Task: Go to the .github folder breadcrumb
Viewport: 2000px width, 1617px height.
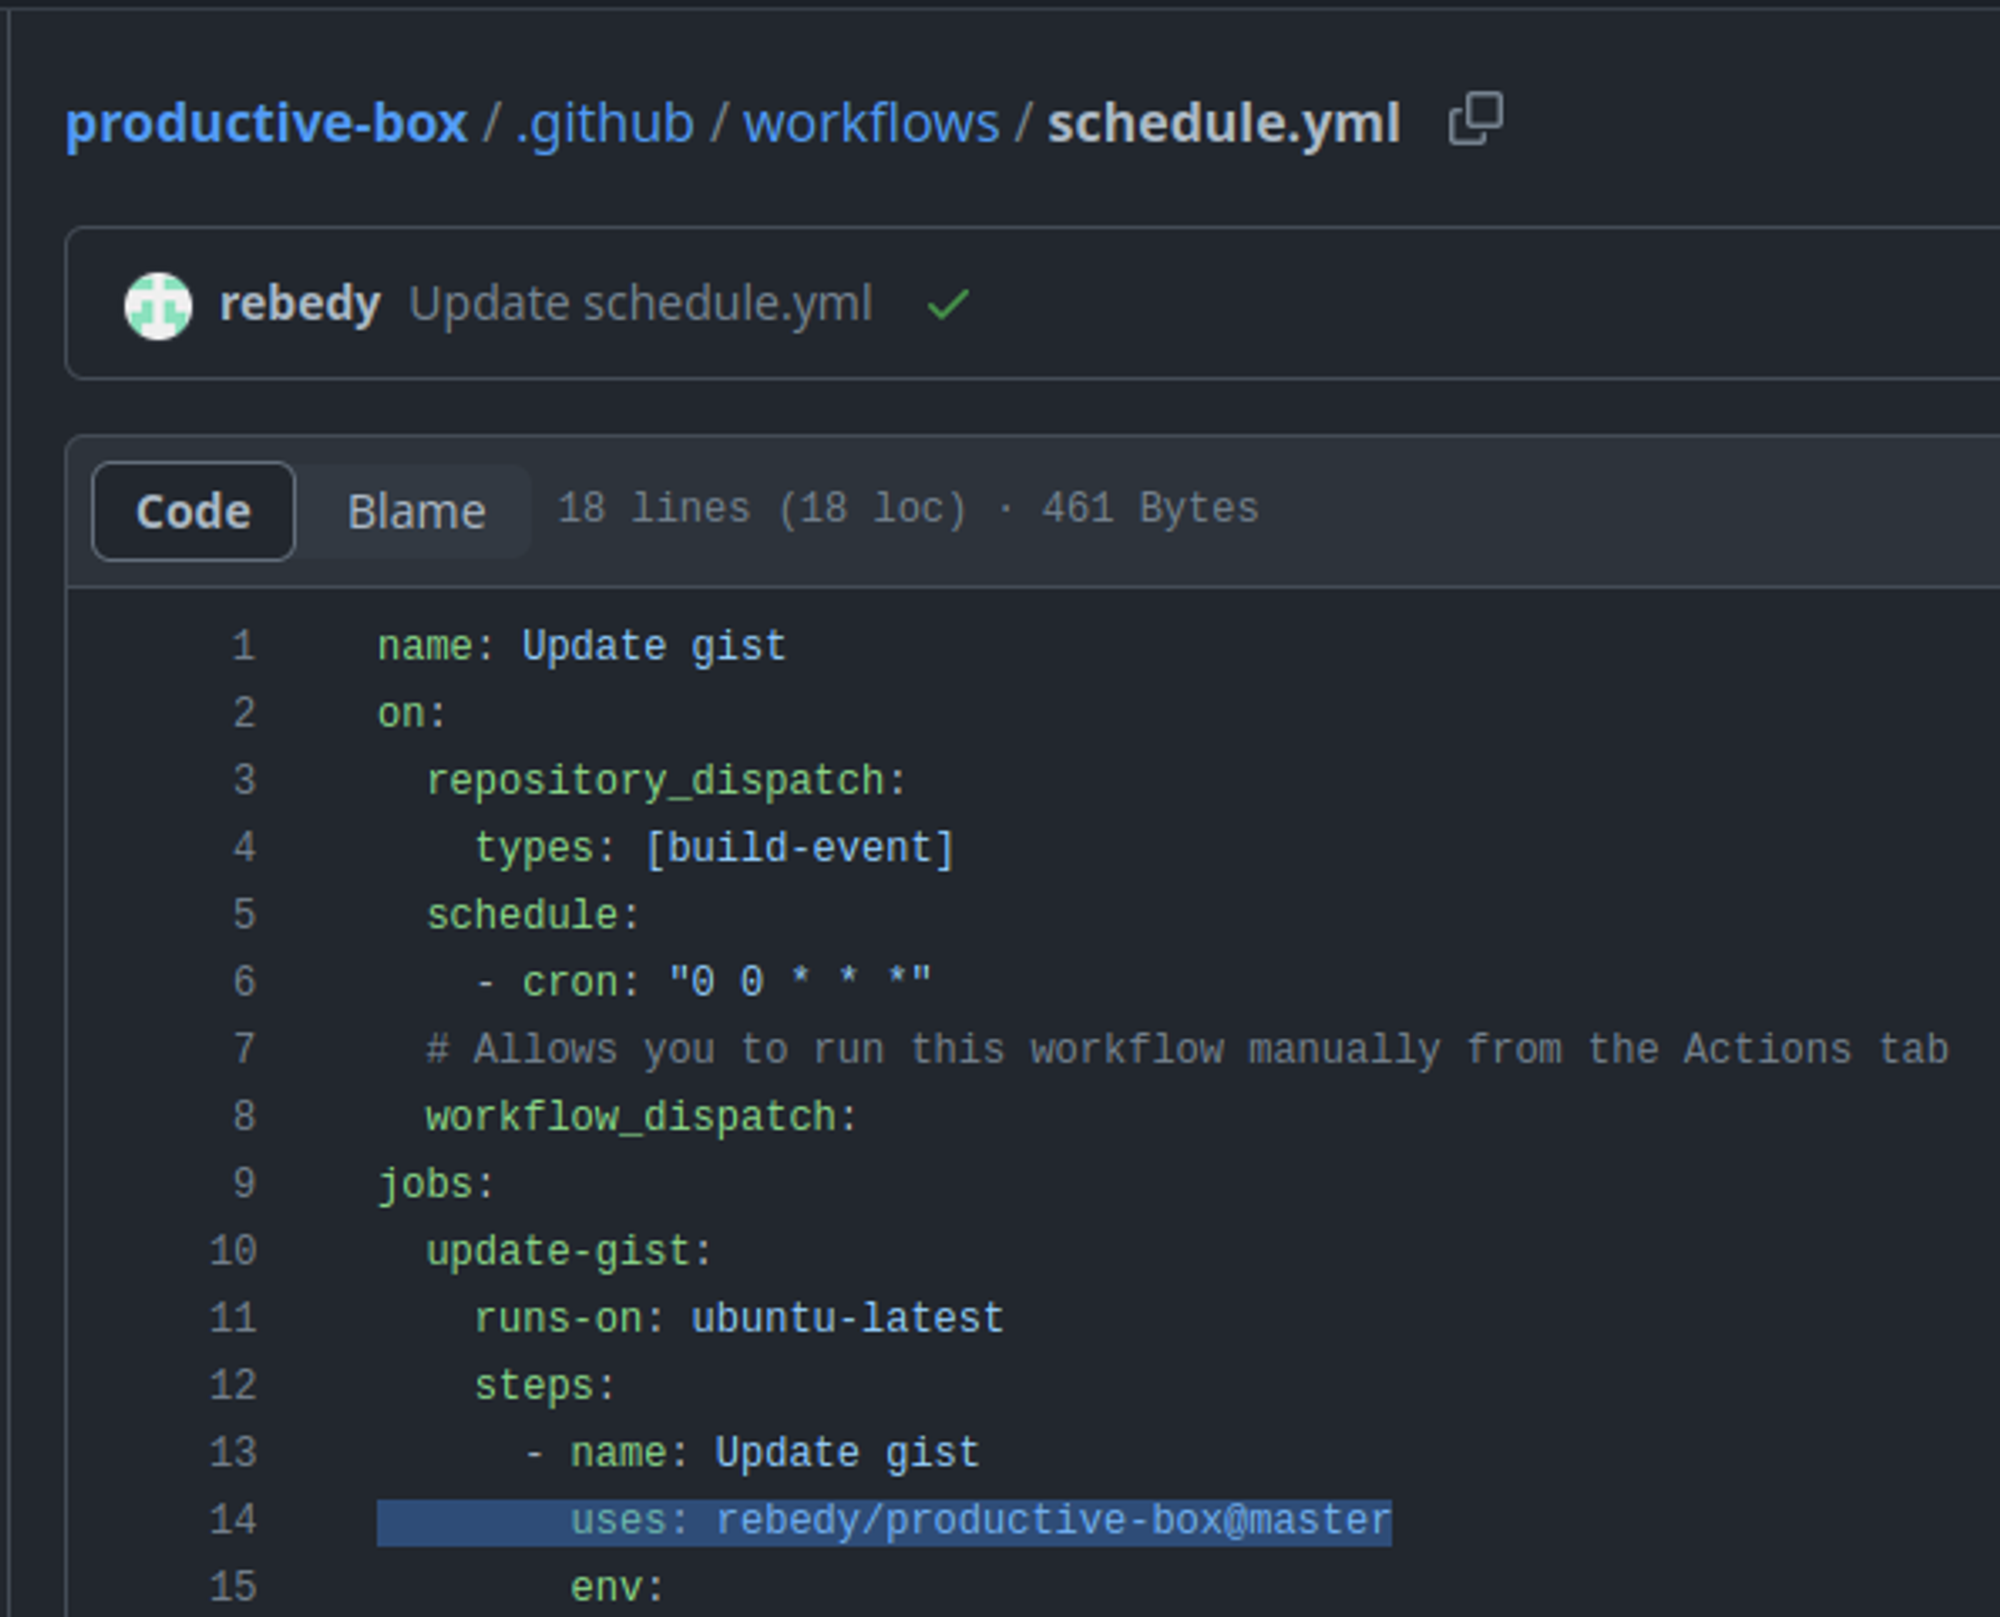Action: tap(604, 124)
